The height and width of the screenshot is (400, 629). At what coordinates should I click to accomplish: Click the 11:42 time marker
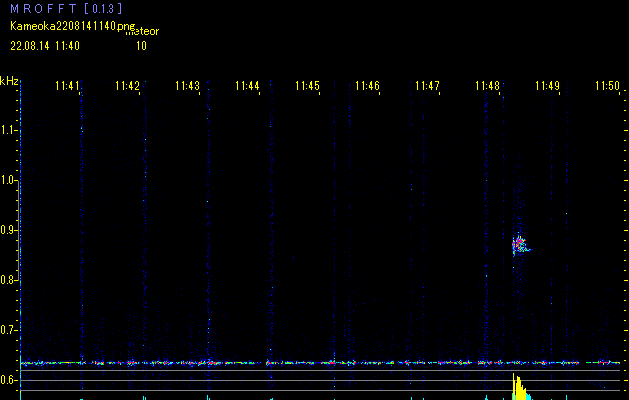[127, 86]
